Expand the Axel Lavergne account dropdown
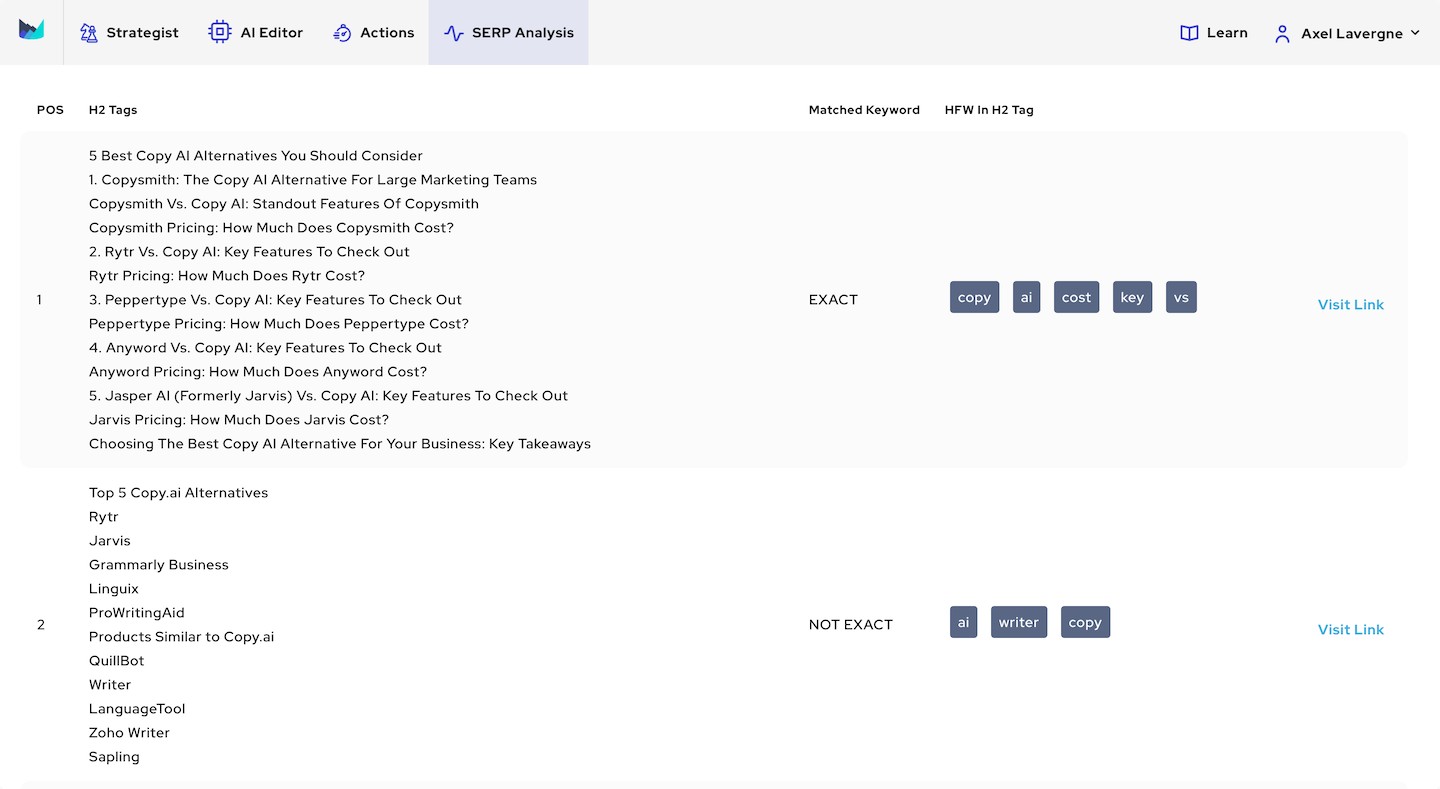Image resolution: width=1440 pixels, height=789 pixels. [1347, 33]
